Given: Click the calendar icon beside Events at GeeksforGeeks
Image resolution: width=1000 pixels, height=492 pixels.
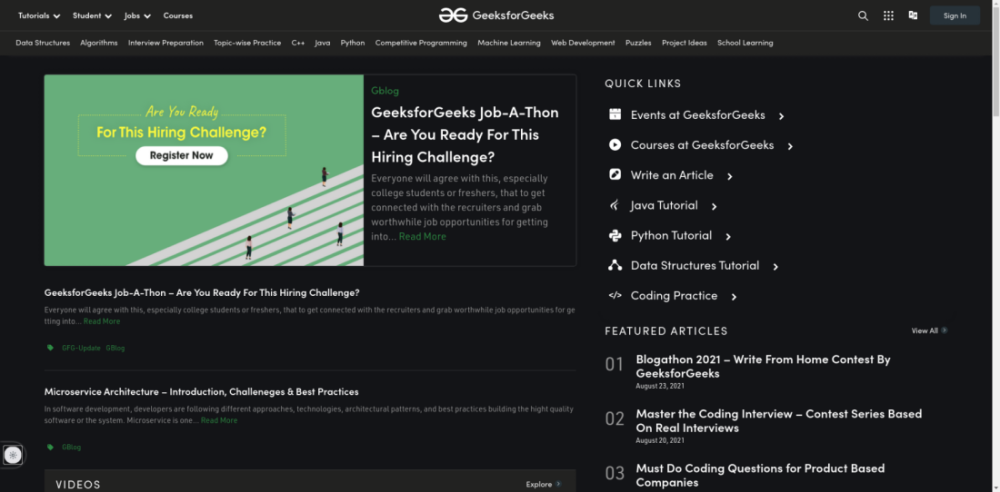Looking at the screenshot, I should [x=615, y=115].
